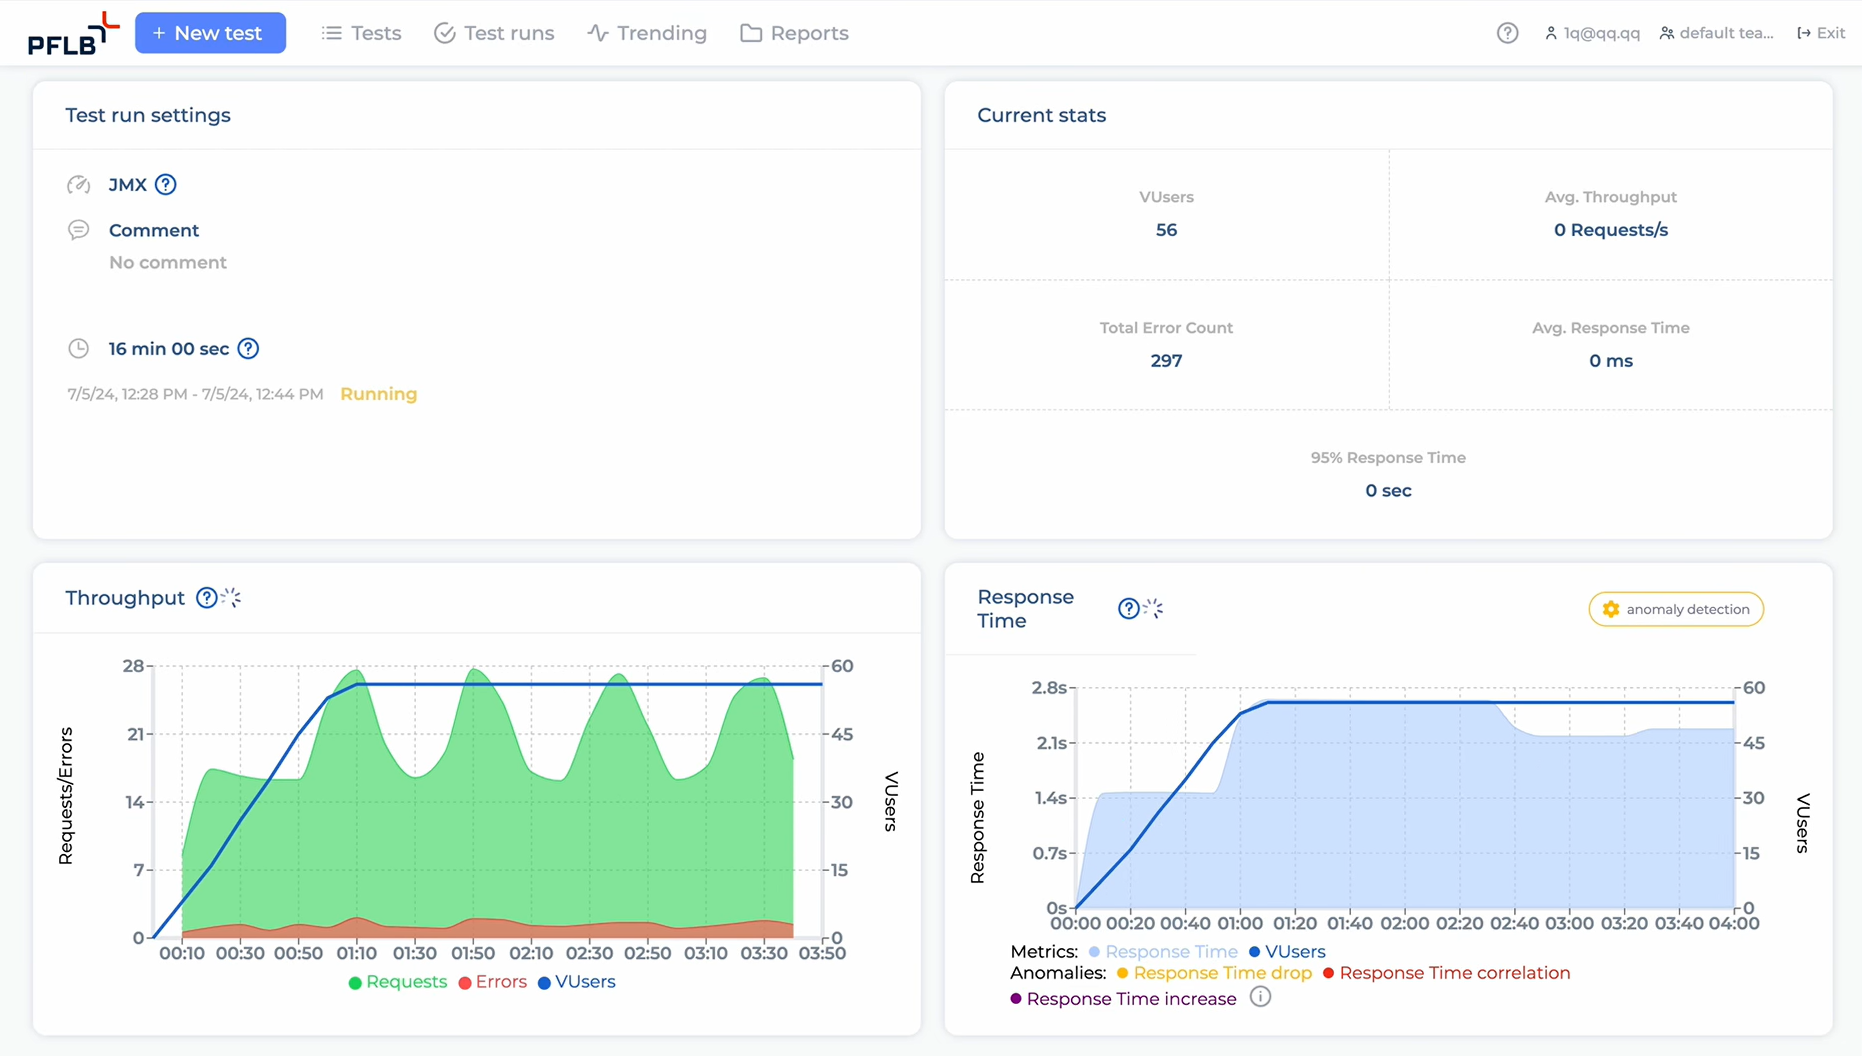Click the anomalies info icon

click(1260, 998)
